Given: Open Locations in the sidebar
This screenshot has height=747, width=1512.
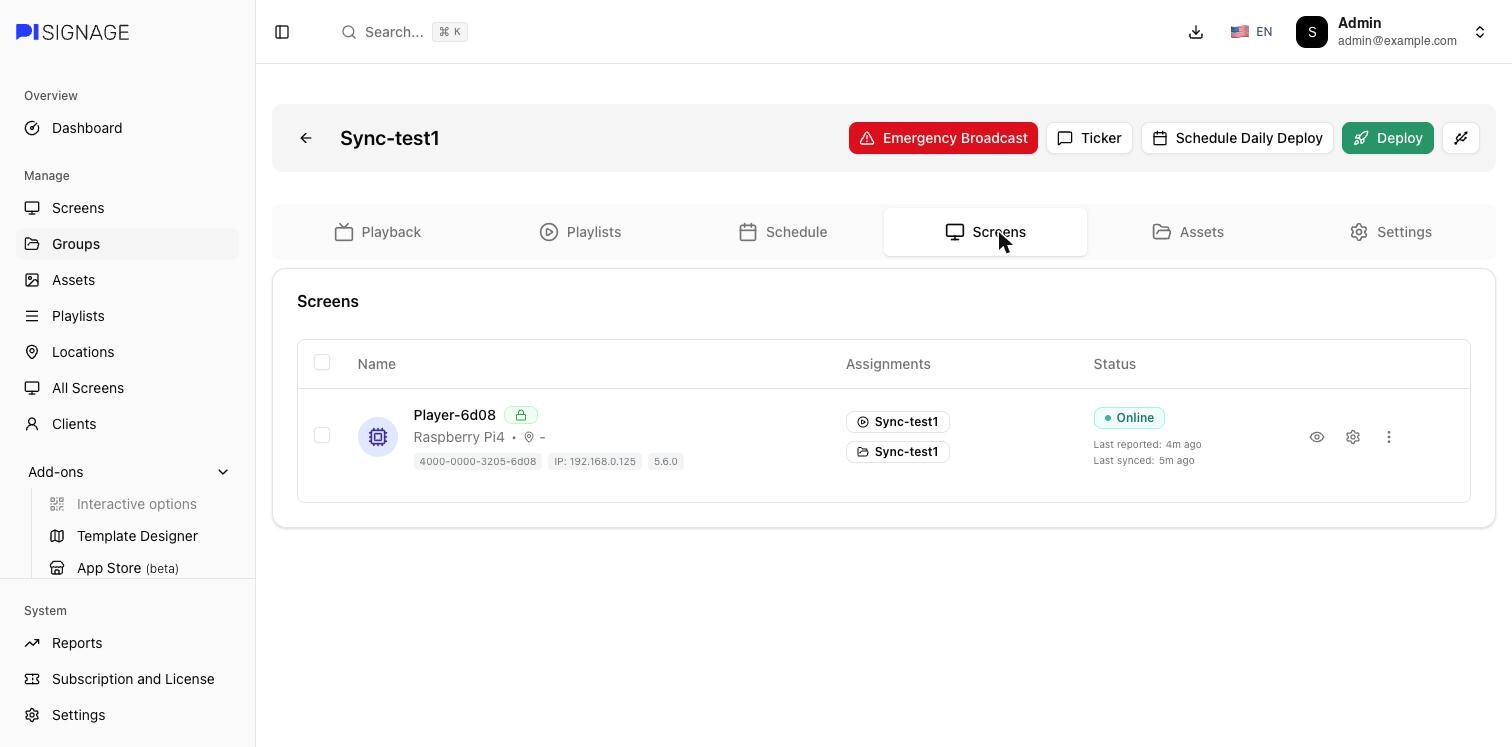Looking at the screenshot, I should [128, 352].
